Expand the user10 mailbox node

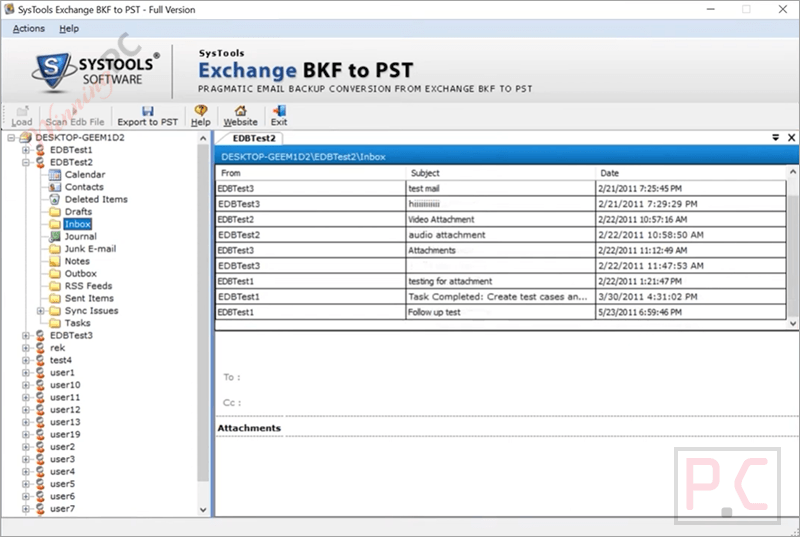[26, 385]
